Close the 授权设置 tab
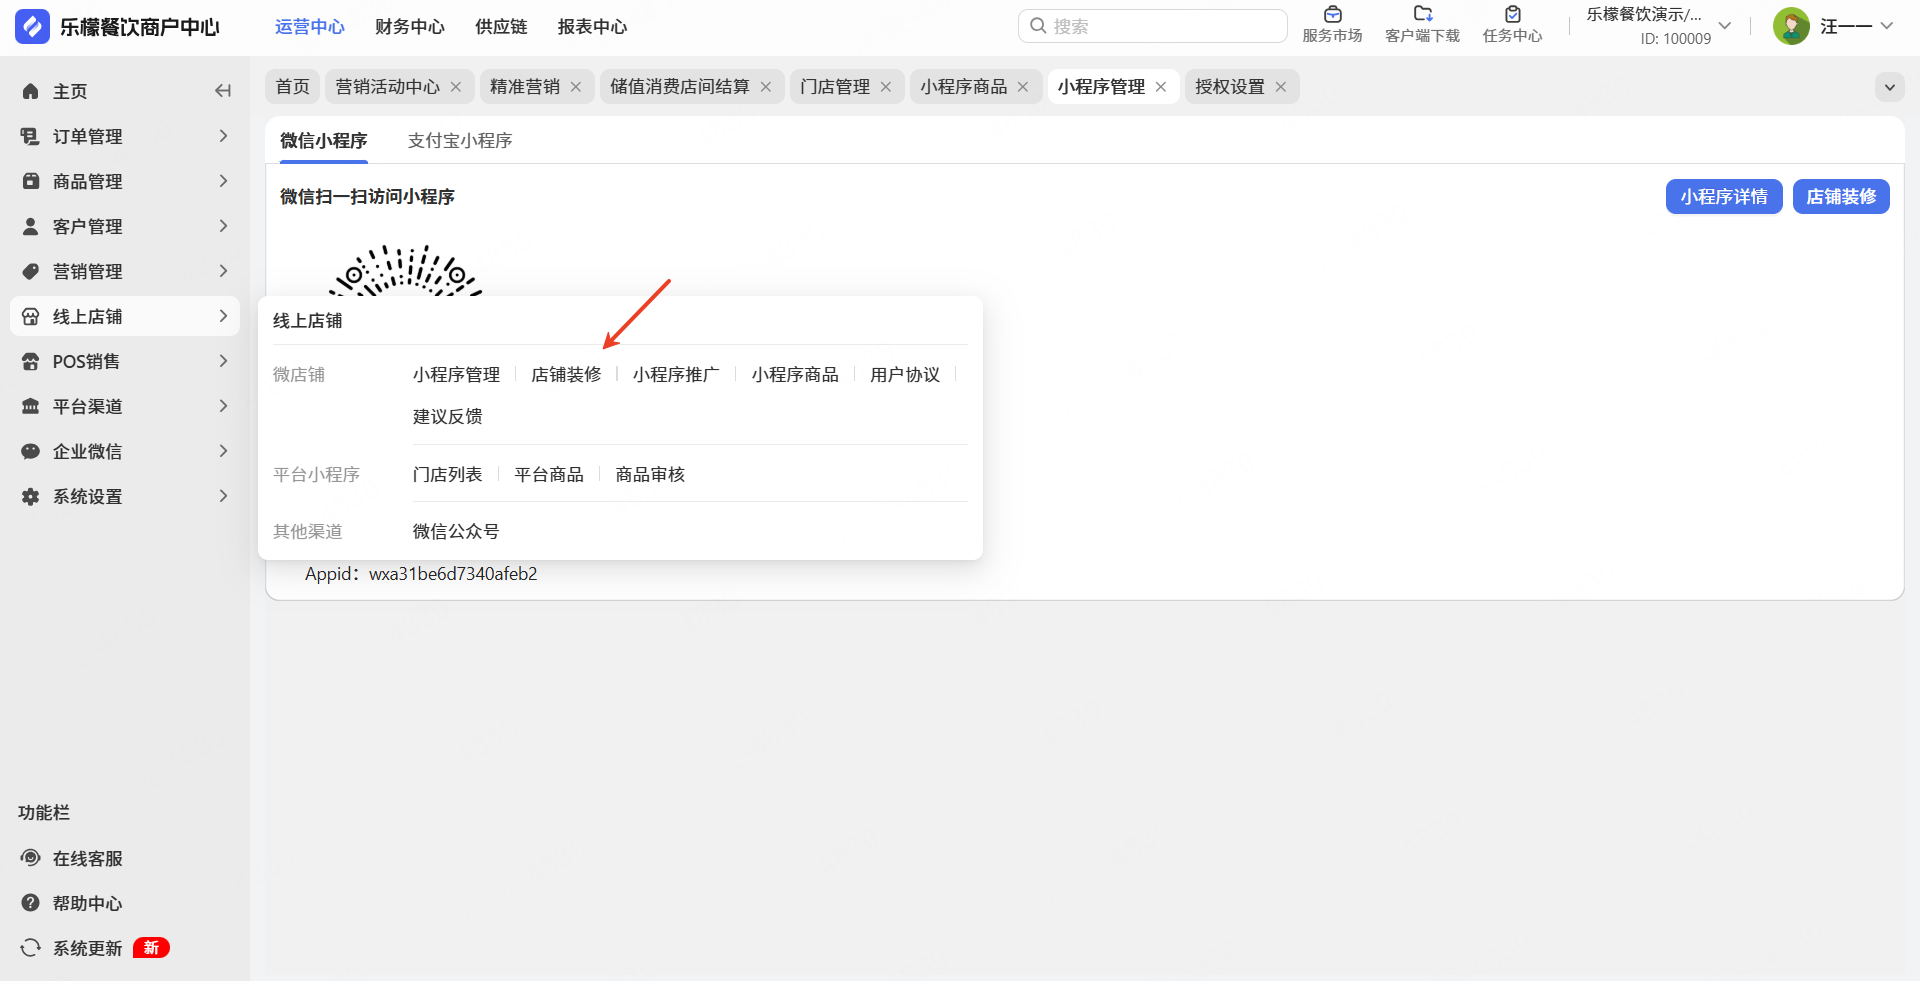Screen dimensions: 1920x981 point(1281,87)
